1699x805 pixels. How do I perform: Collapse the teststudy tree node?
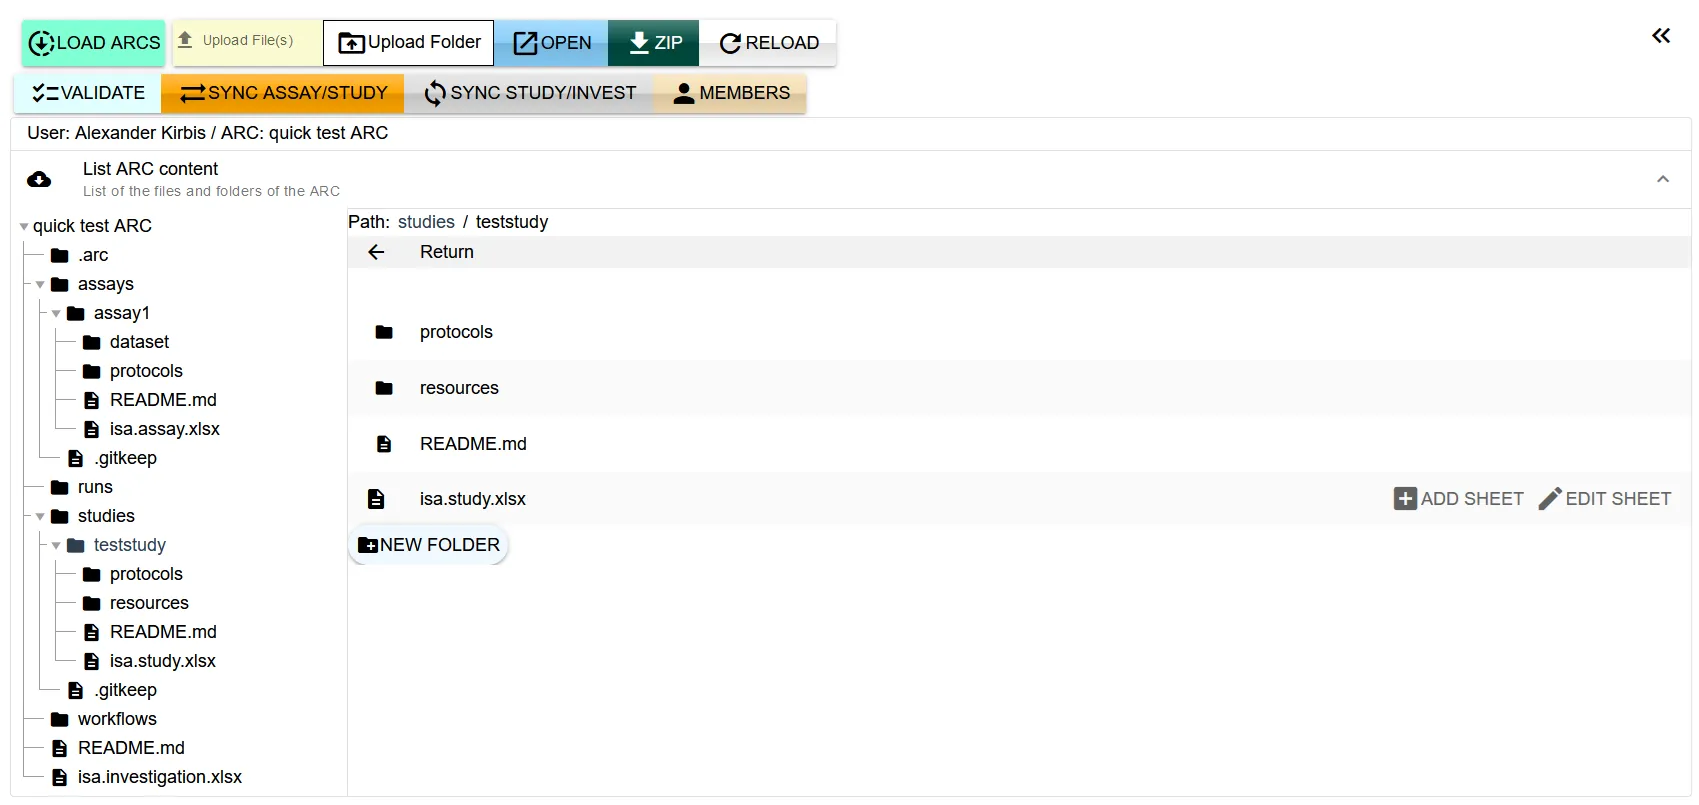(x=56, y=546)
